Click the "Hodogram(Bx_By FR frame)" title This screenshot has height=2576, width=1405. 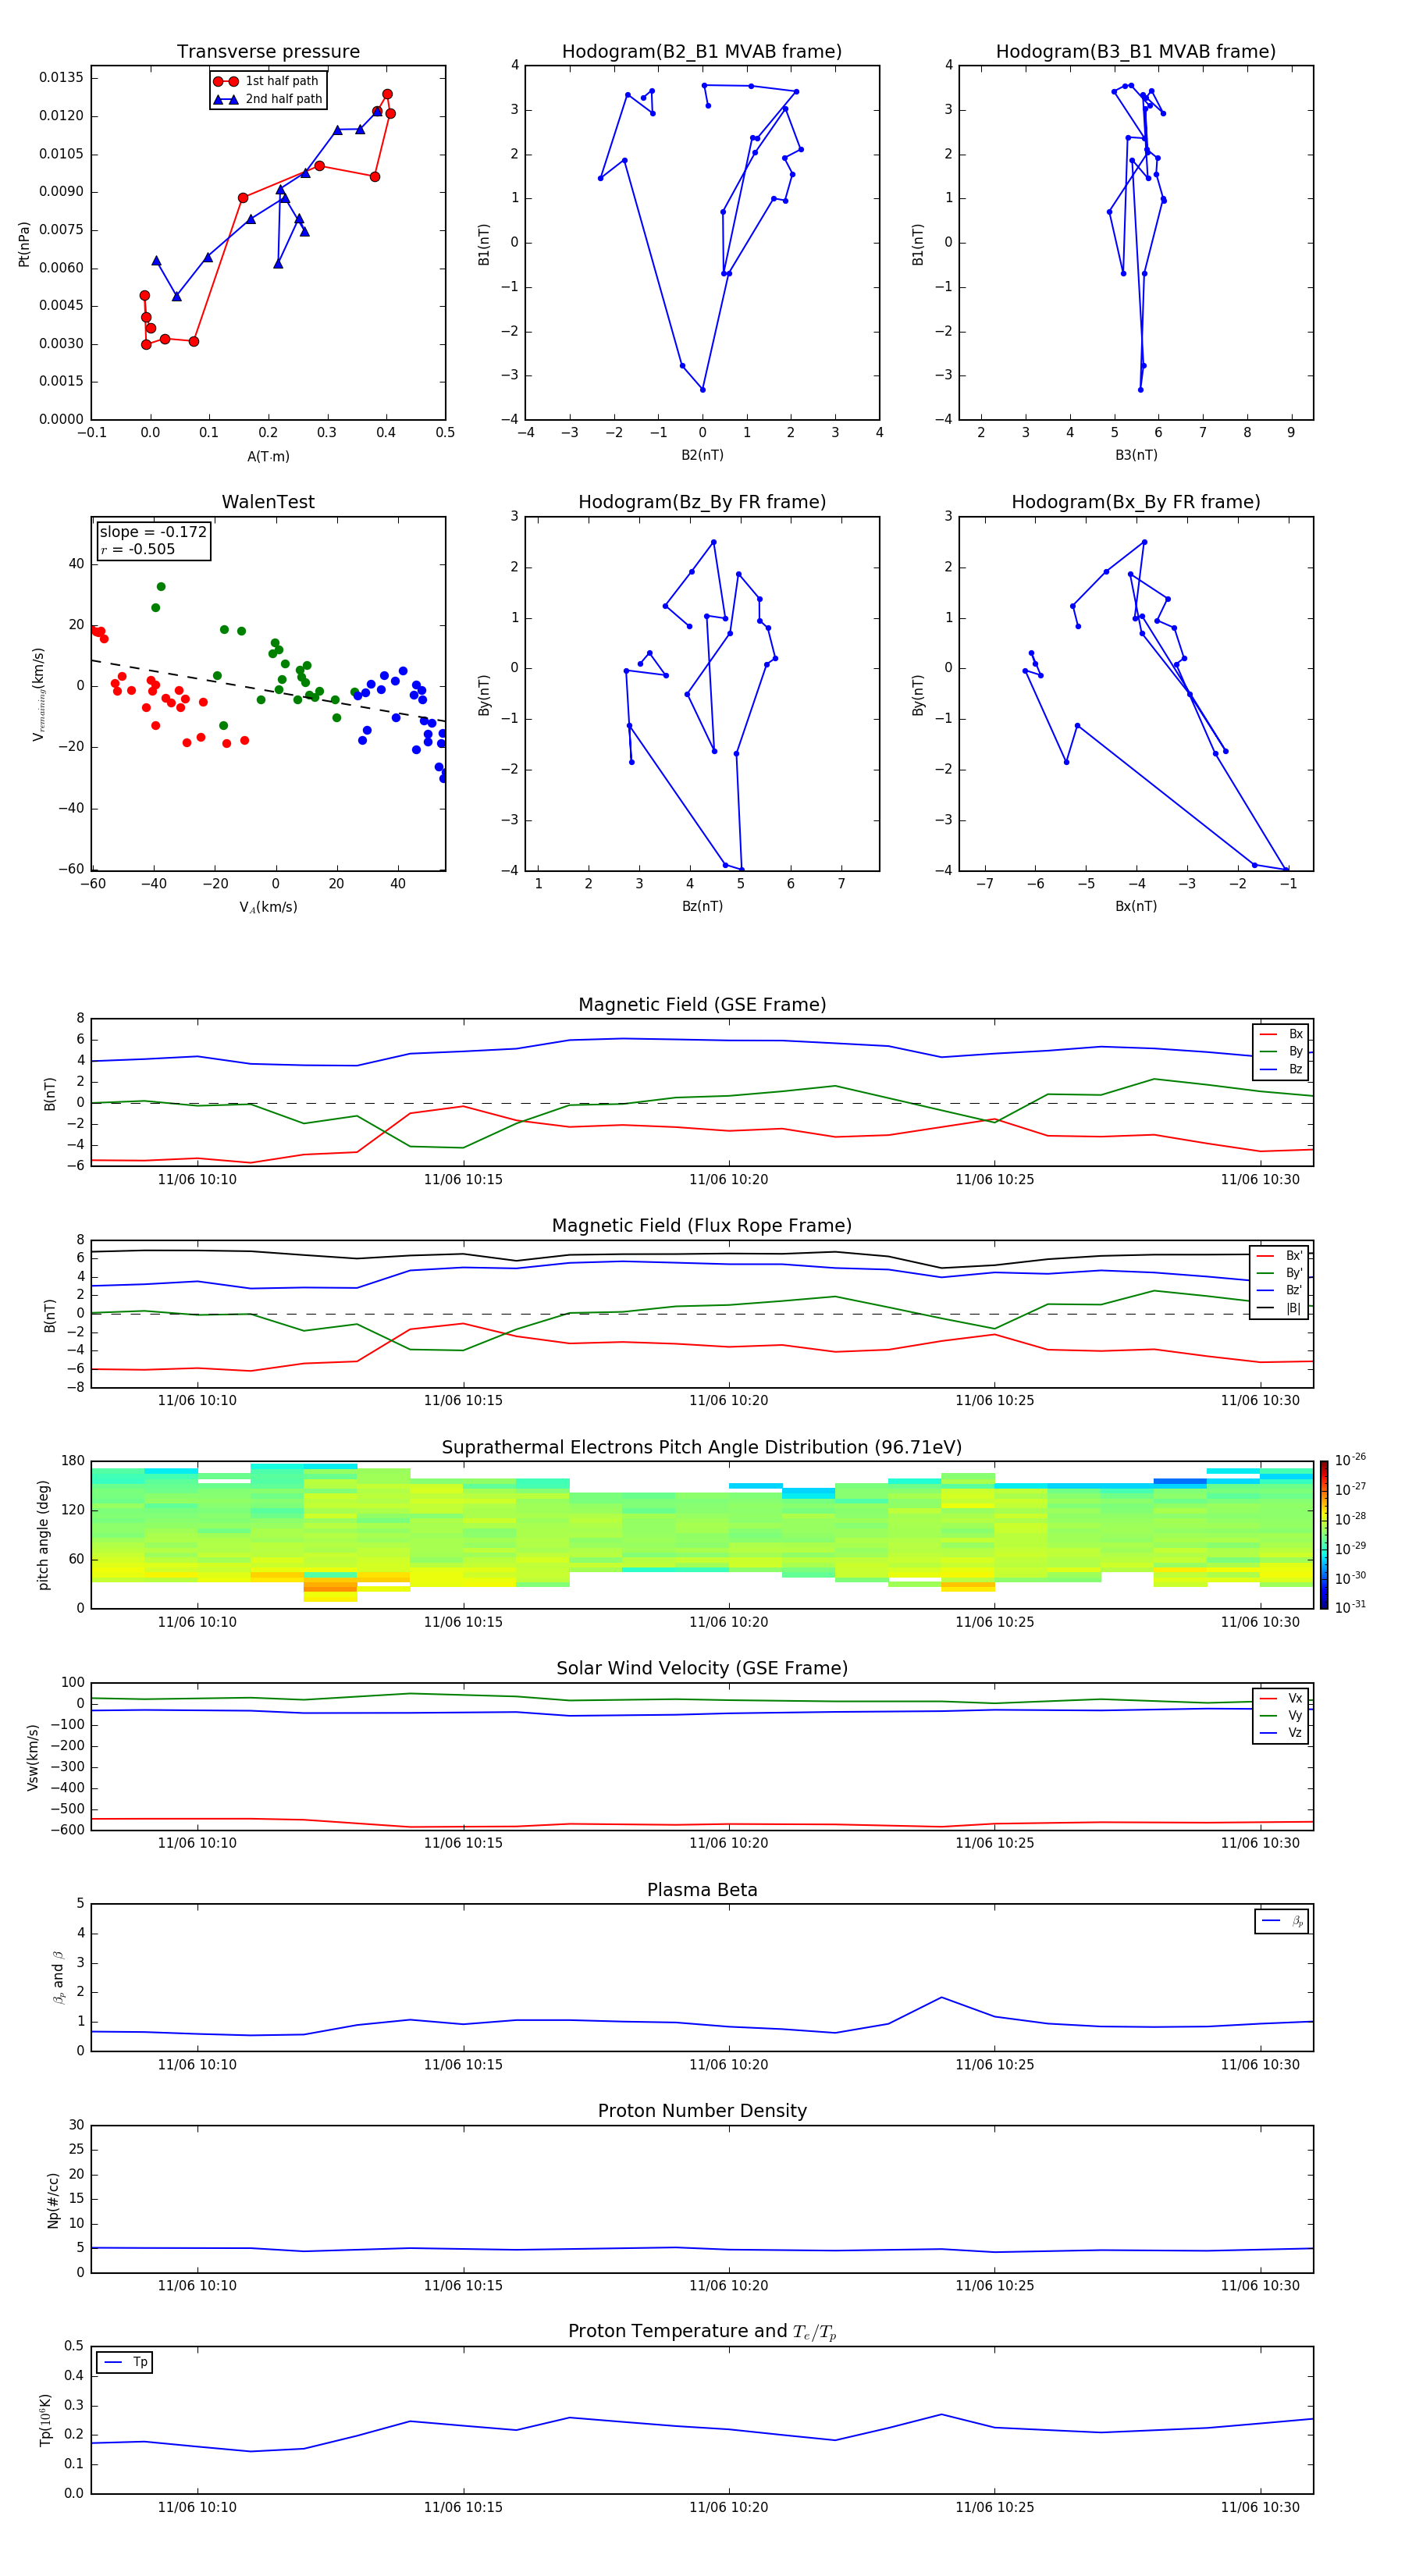[1136, 502]
